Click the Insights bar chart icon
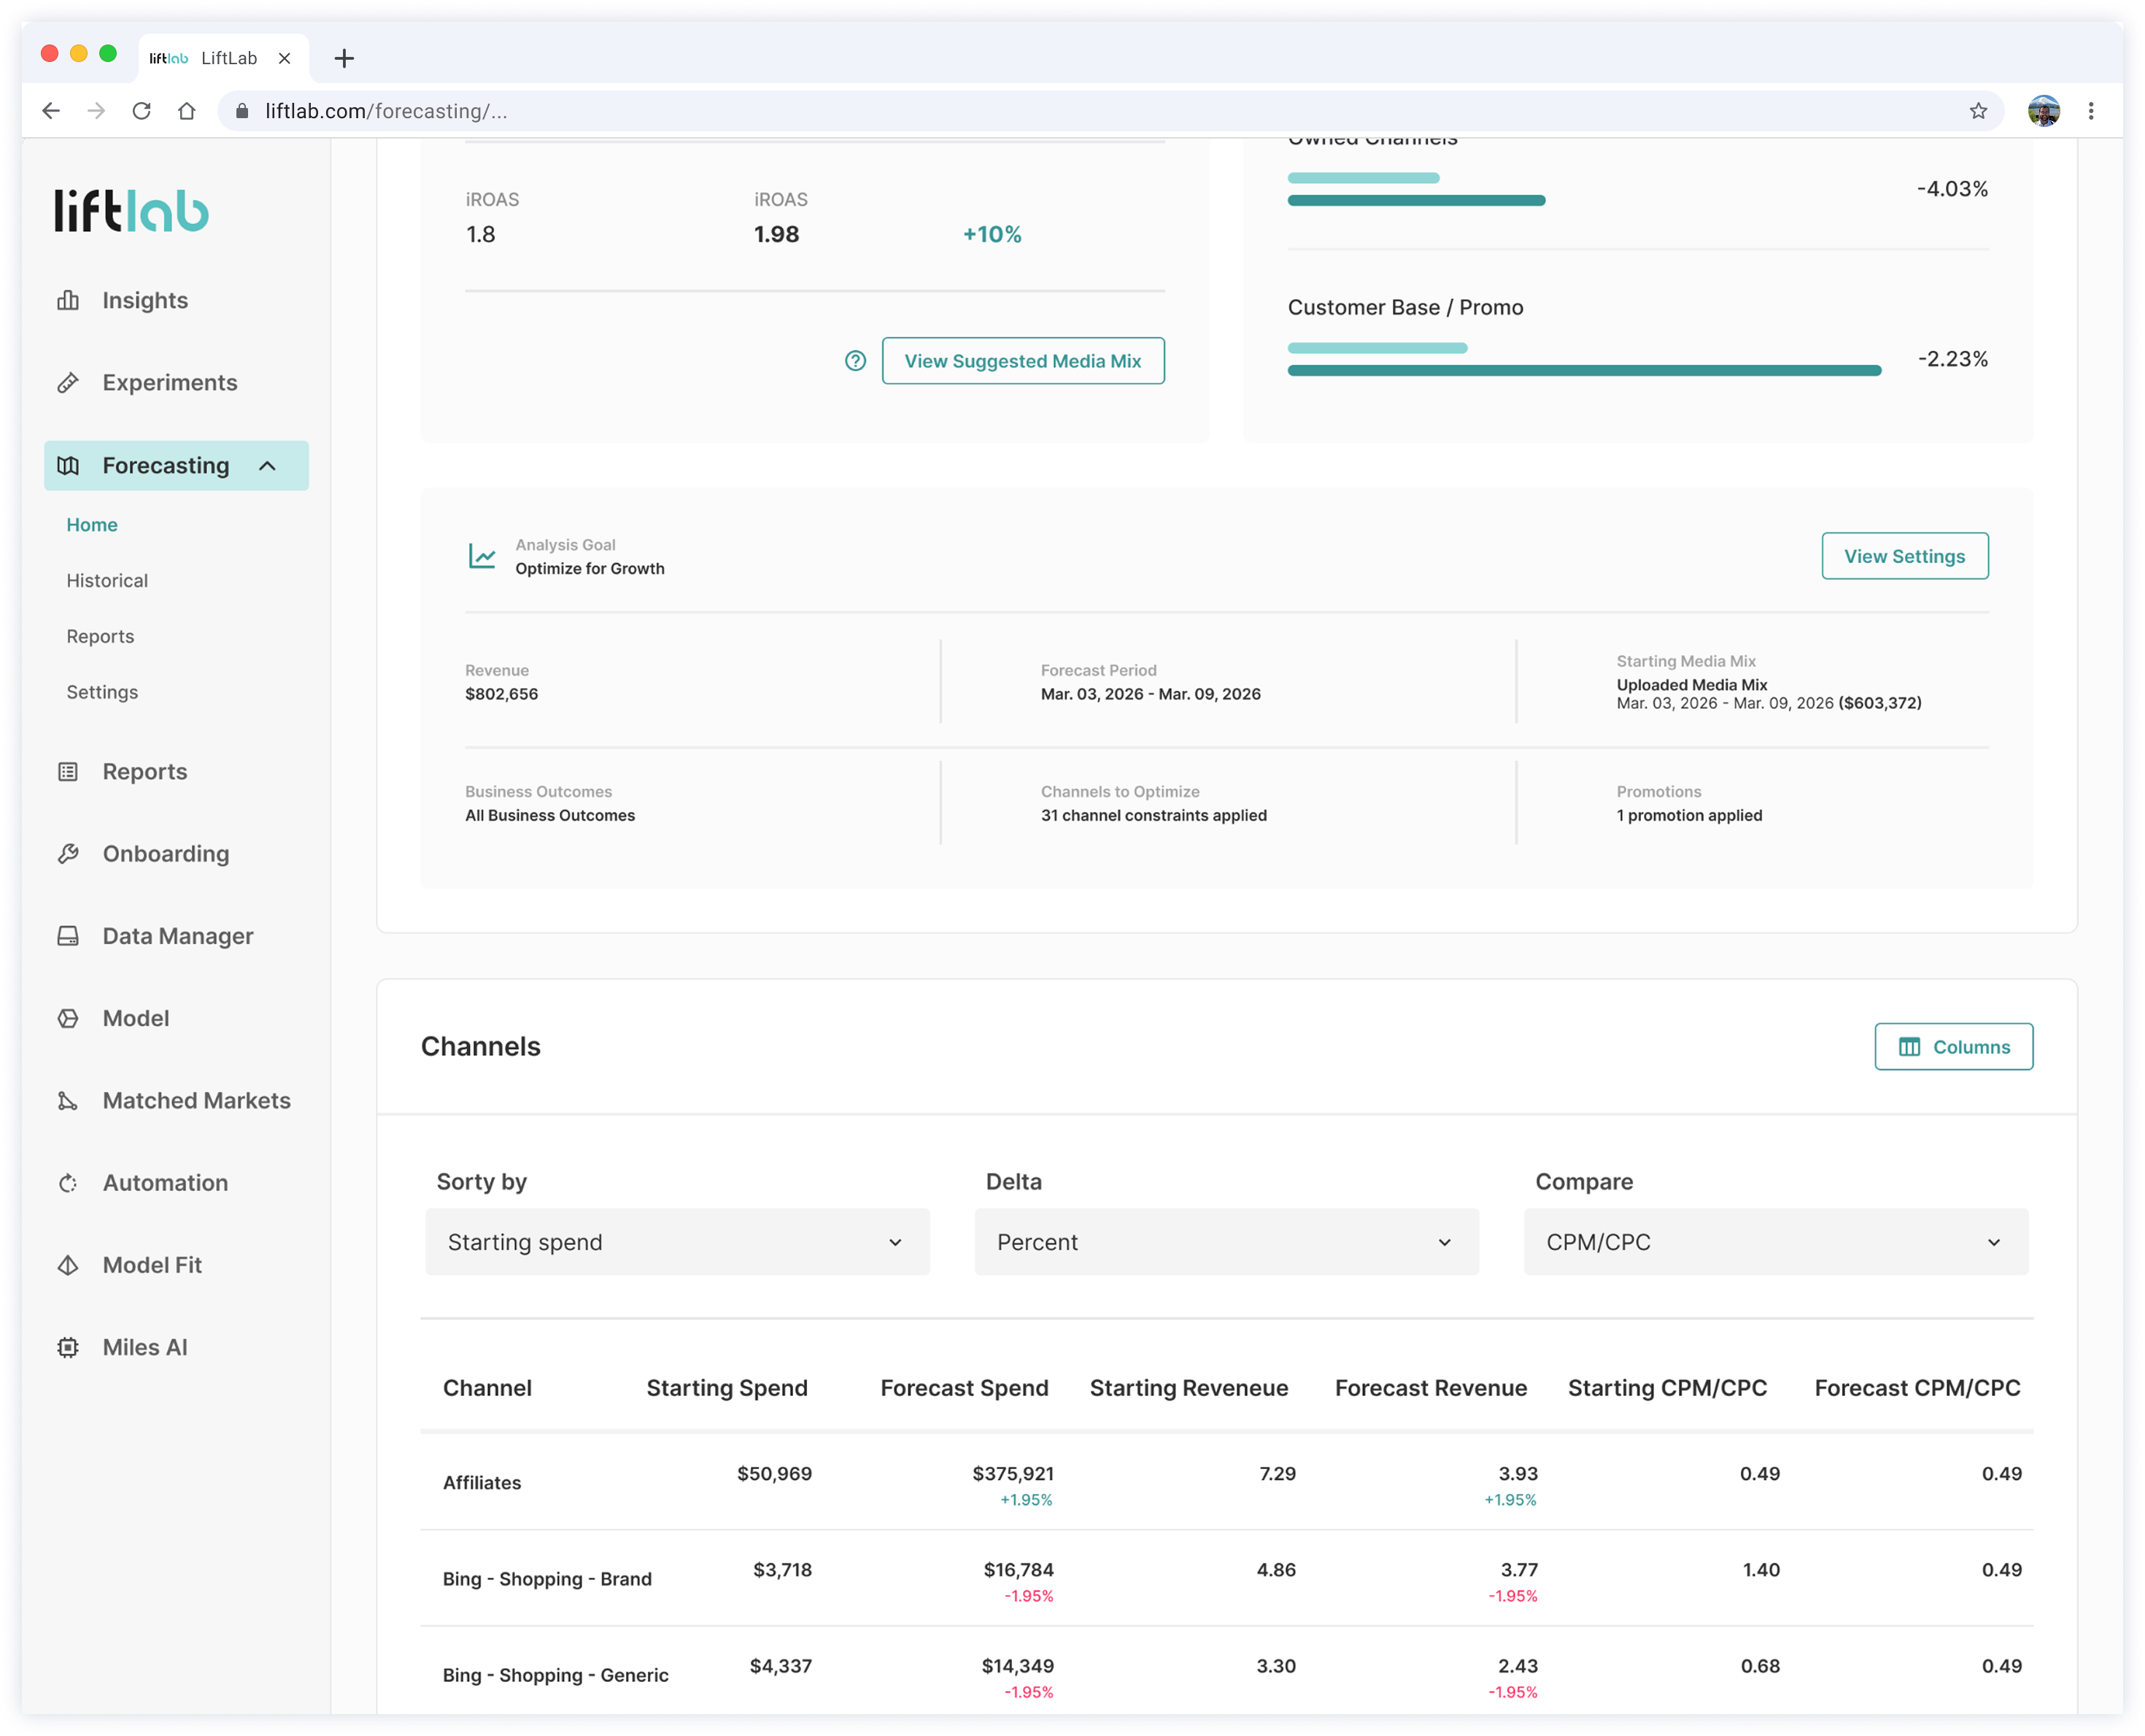 (68, 300)
